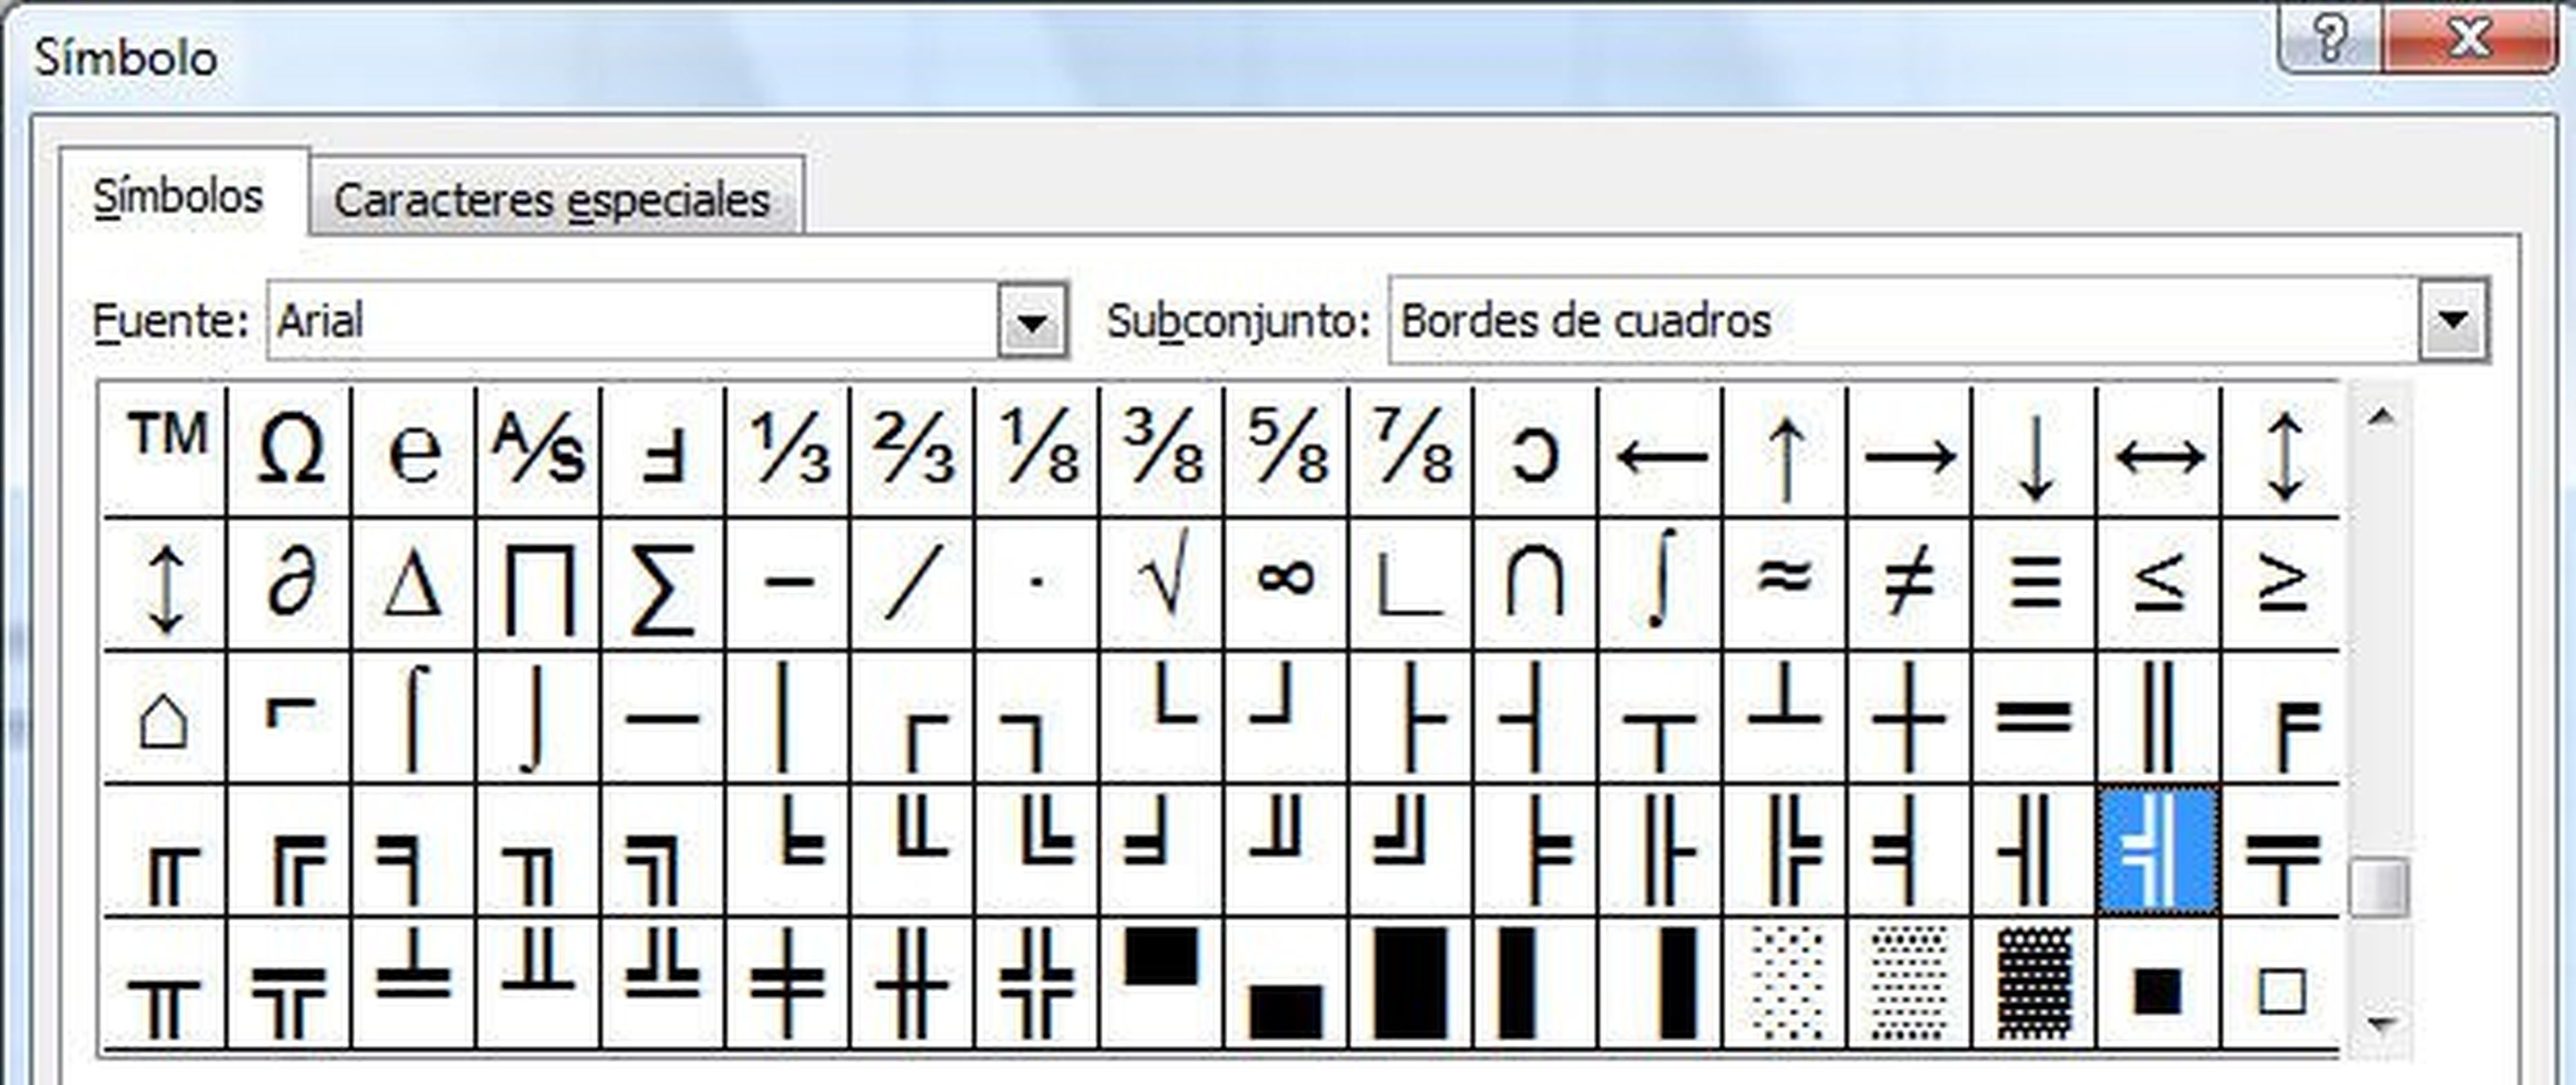Select the product ∏ symbol
The image size is (2576, 1085).
pyautogui.click(x=539, y=584)
